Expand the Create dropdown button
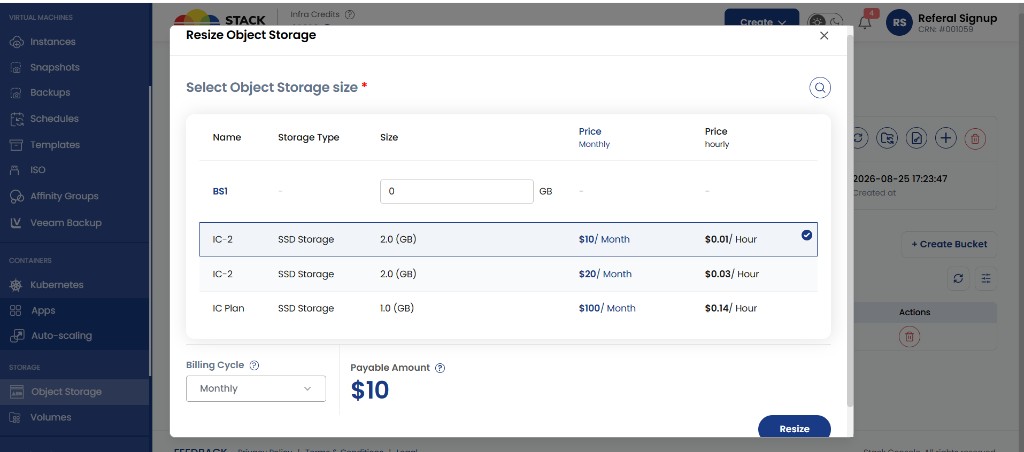Screen dimensions: 1024x452 (761, 22)
